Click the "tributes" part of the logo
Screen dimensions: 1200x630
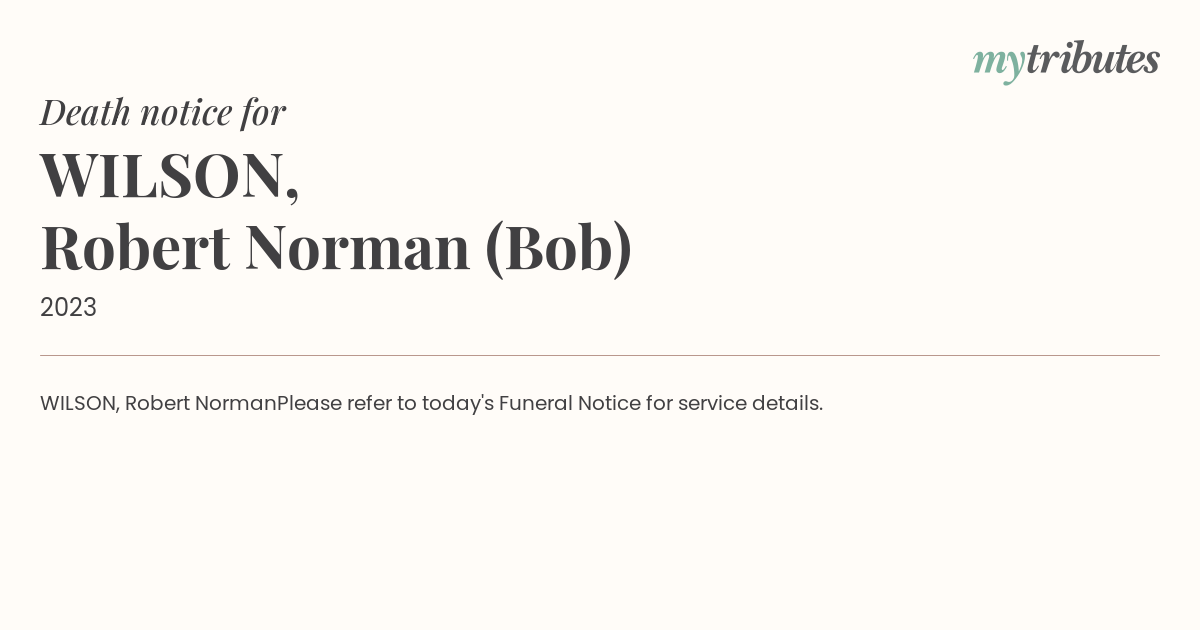tap(1093, 58)
